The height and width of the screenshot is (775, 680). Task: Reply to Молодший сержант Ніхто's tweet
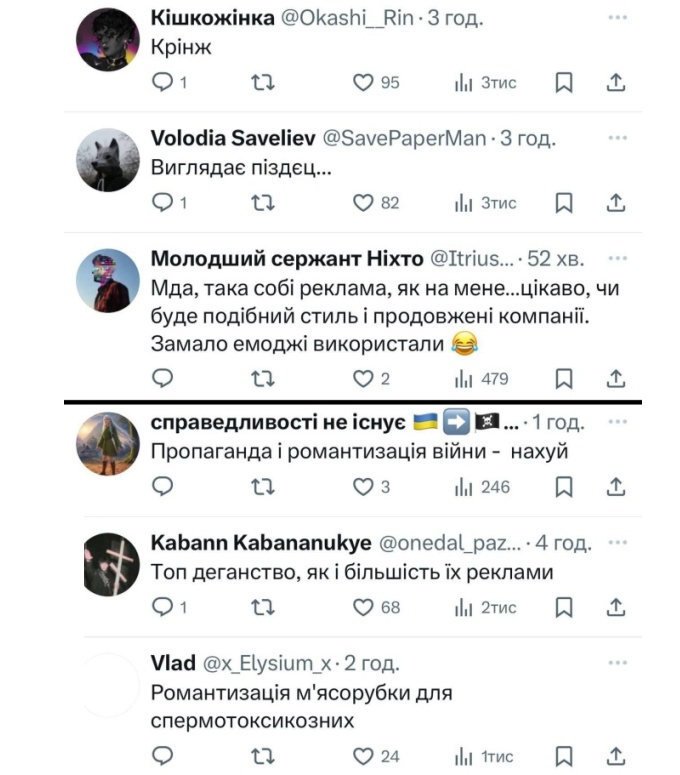point(162,379)
